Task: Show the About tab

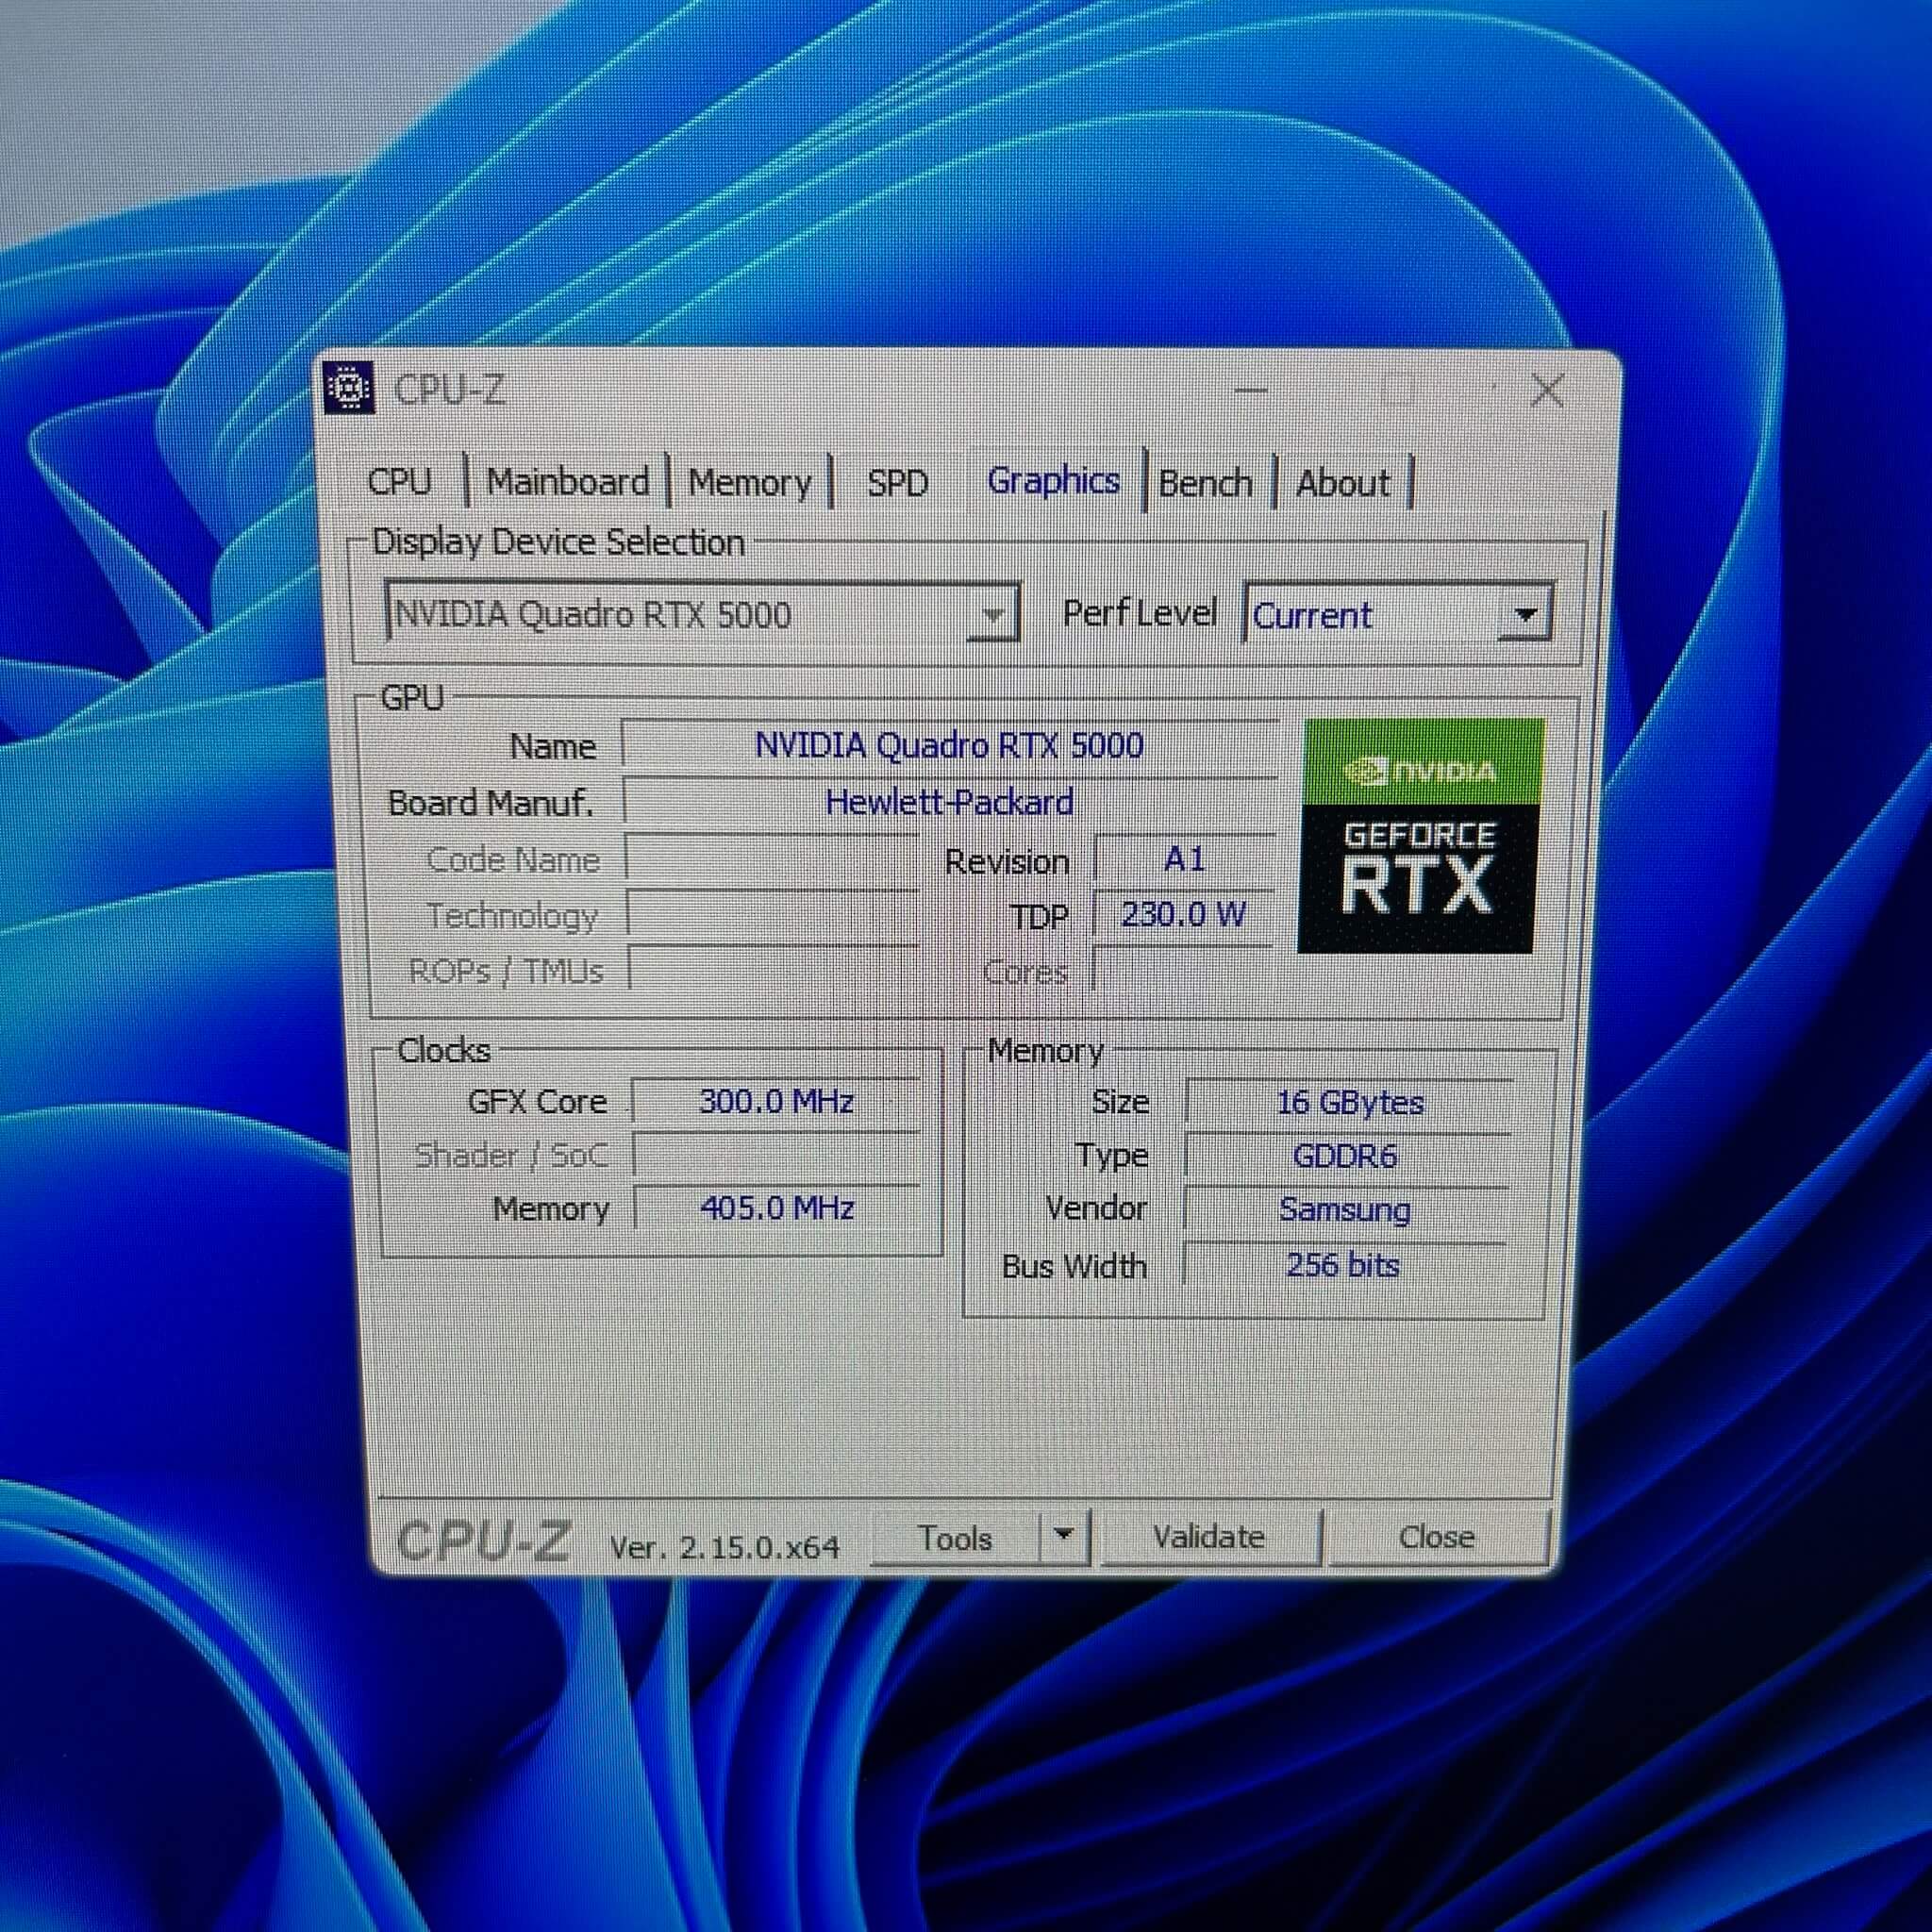Action: 1343,484
